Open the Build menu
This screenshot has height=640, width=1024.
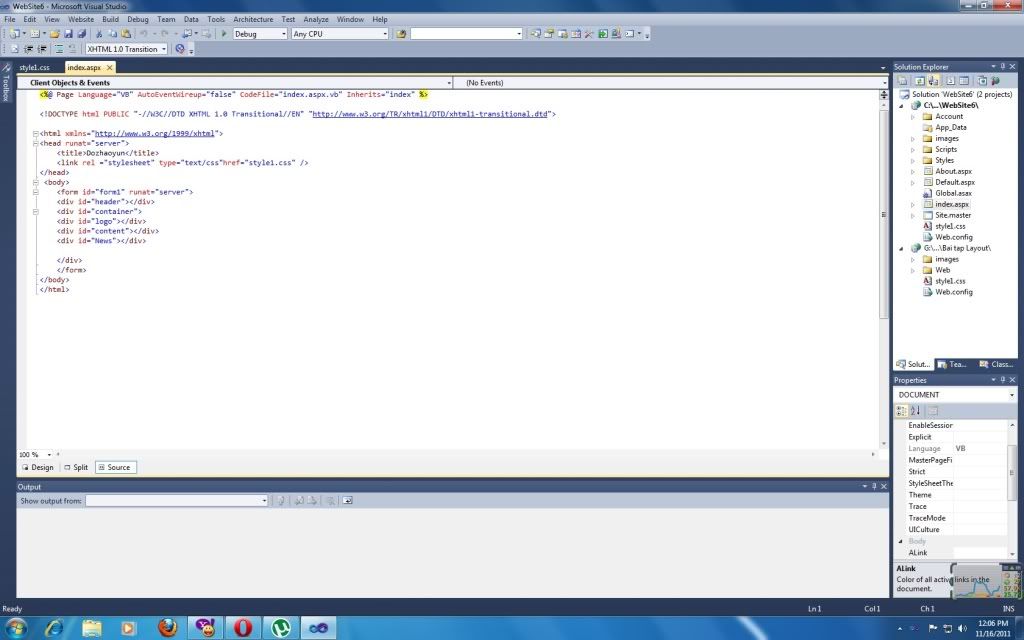point(110,20)
